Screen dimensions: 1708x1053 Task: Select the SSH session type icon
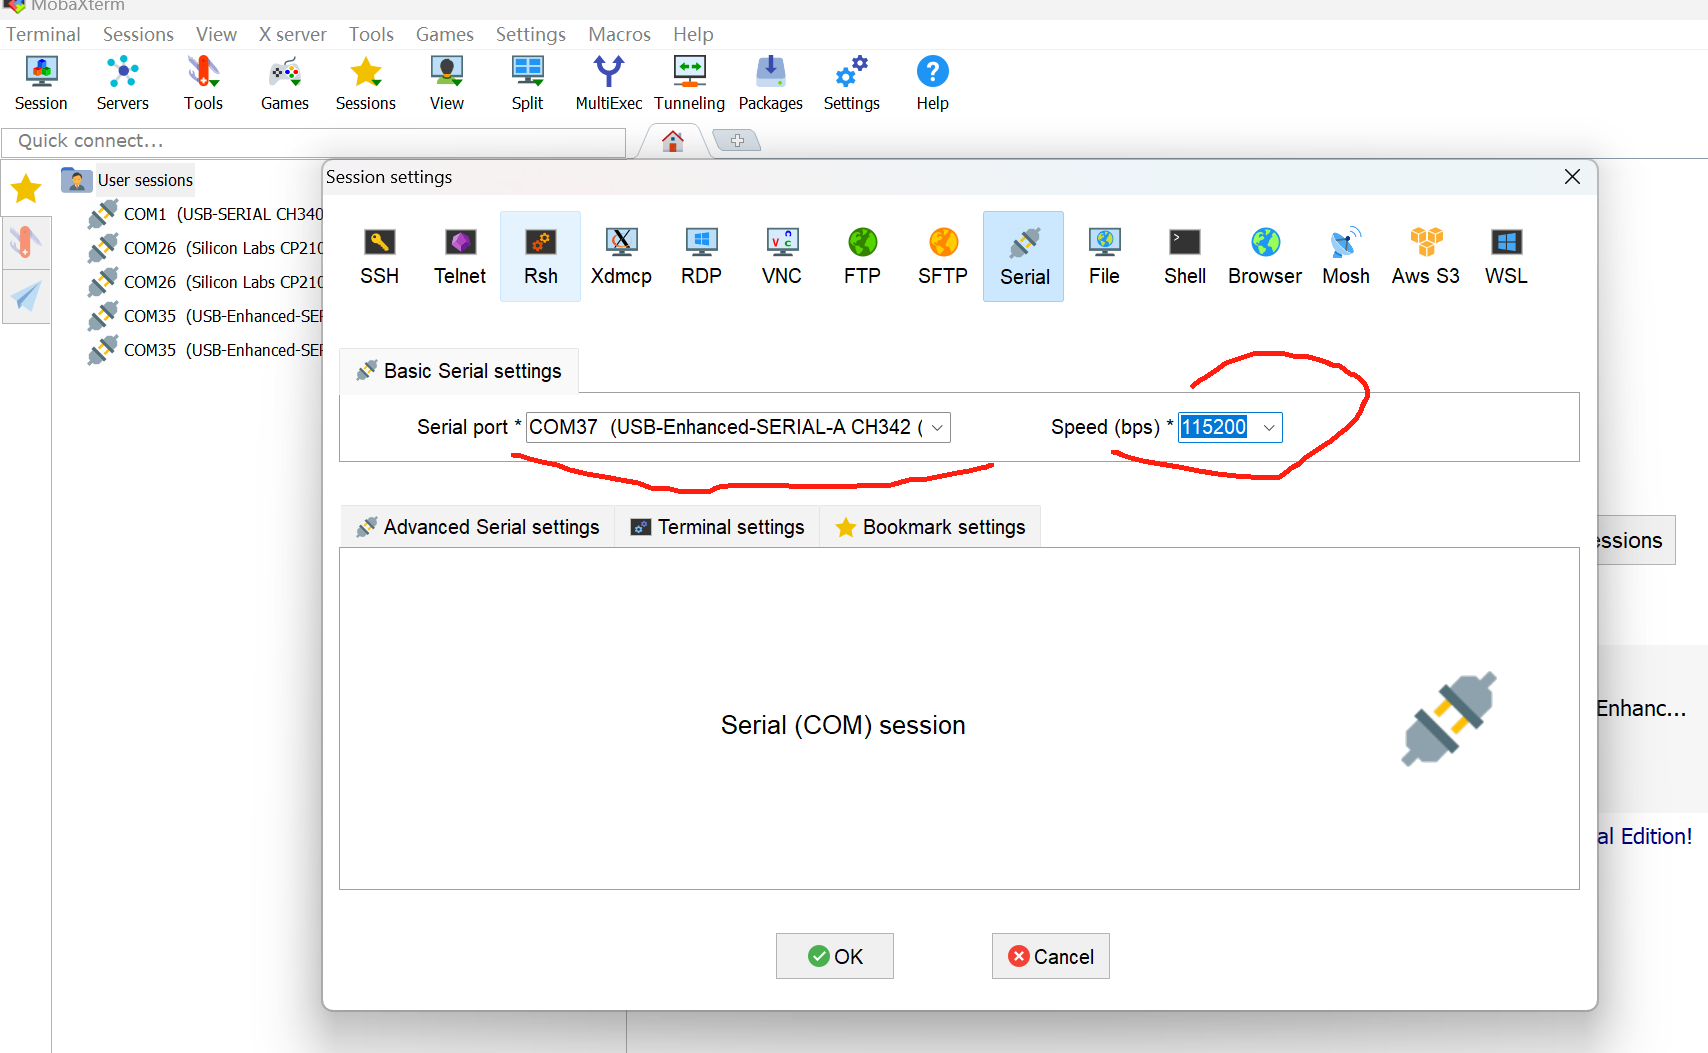pyautogui.click(x=379, y=256)
